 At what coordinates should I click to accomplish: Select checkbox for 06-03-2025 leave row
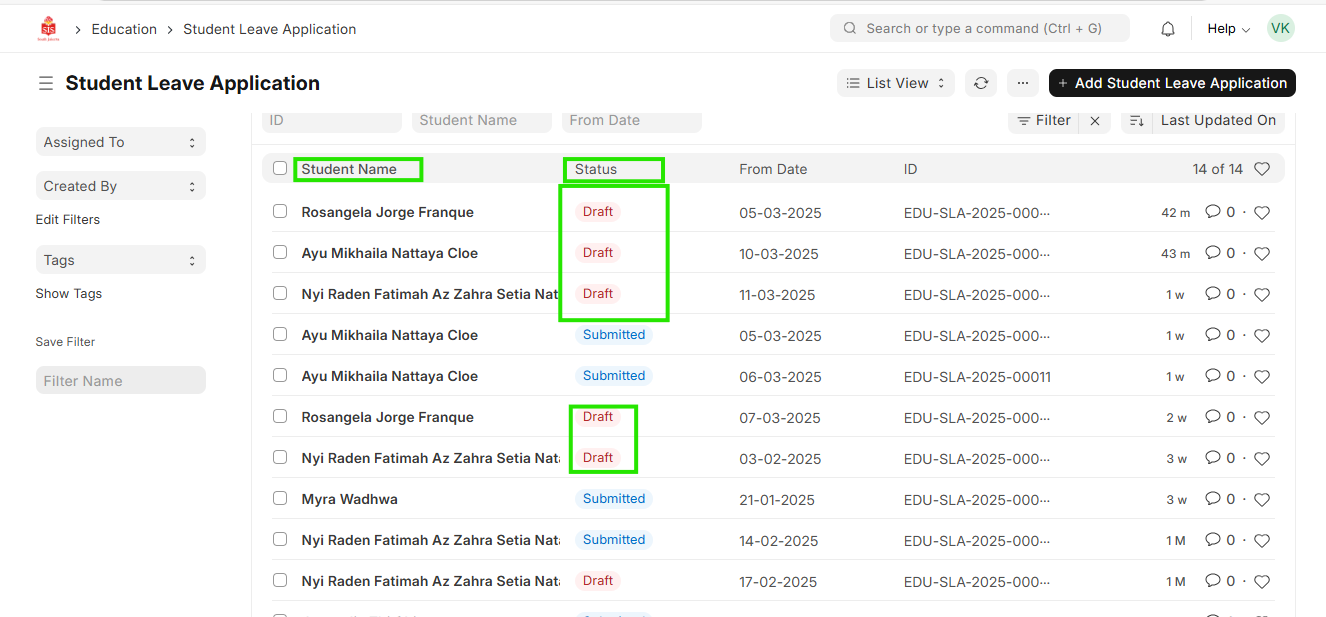tap(280, 375)
